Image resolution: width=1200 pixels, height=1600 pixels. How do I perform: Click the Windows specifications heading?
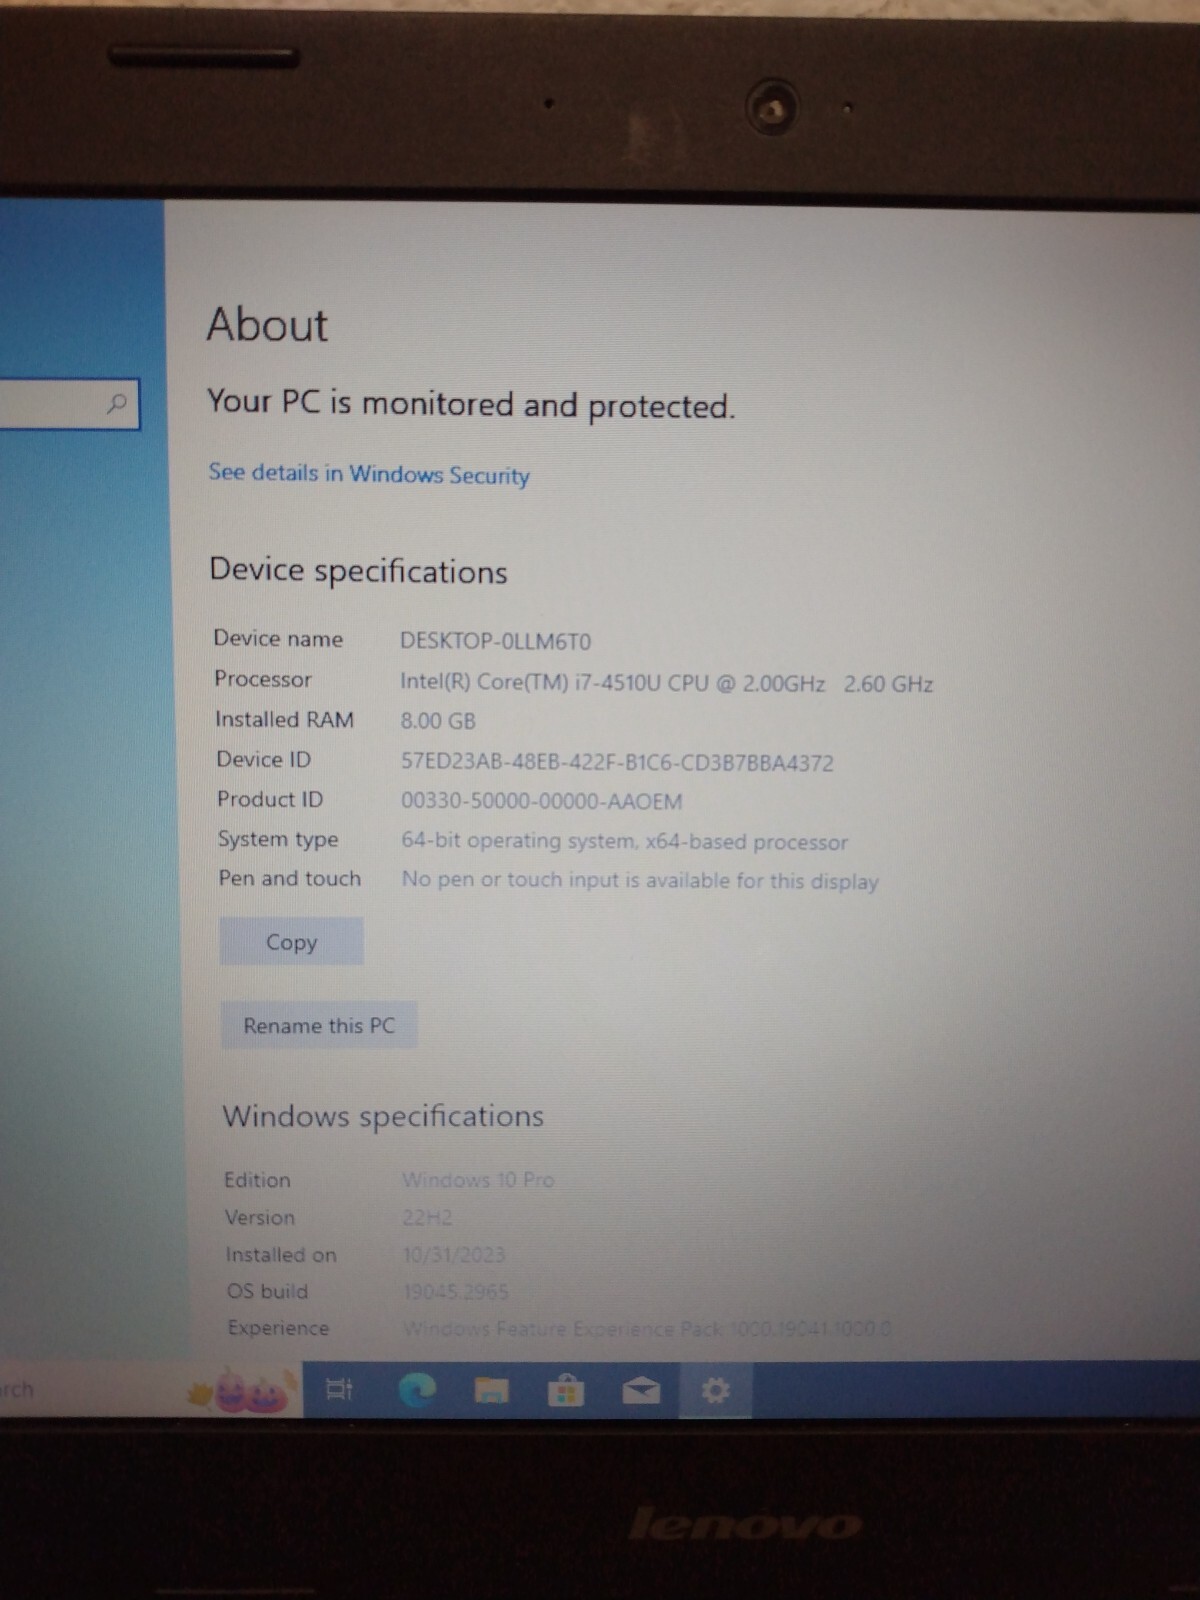pyautogui.click(x=383, y=1116)
